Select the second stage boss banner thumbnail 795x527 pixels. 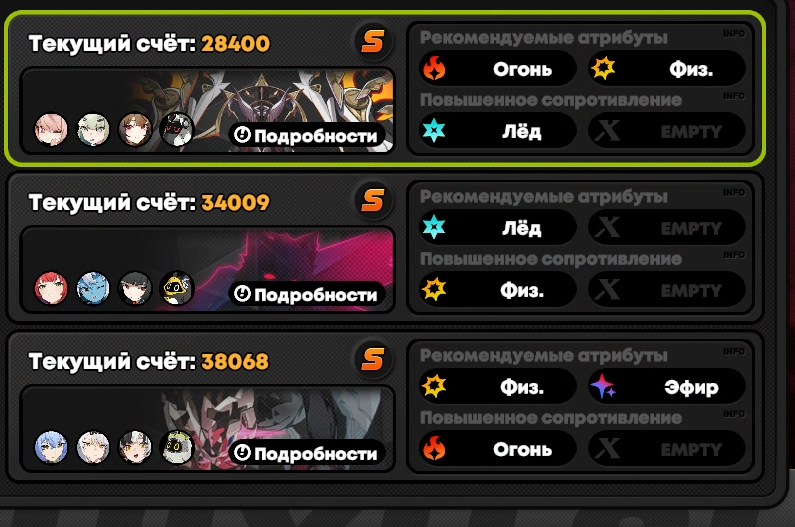(x=207, y=269)
